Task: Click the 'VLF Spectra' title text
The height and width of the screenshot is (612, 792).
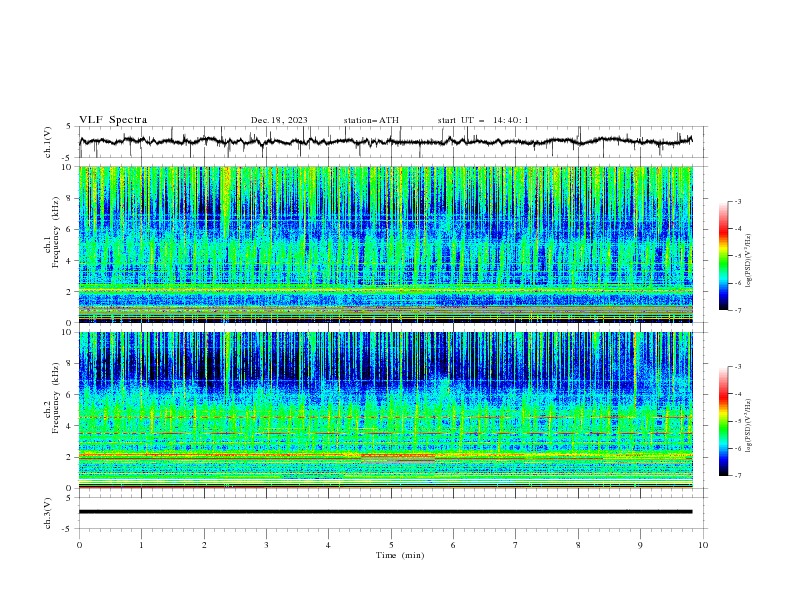Action: click(113, 120)
